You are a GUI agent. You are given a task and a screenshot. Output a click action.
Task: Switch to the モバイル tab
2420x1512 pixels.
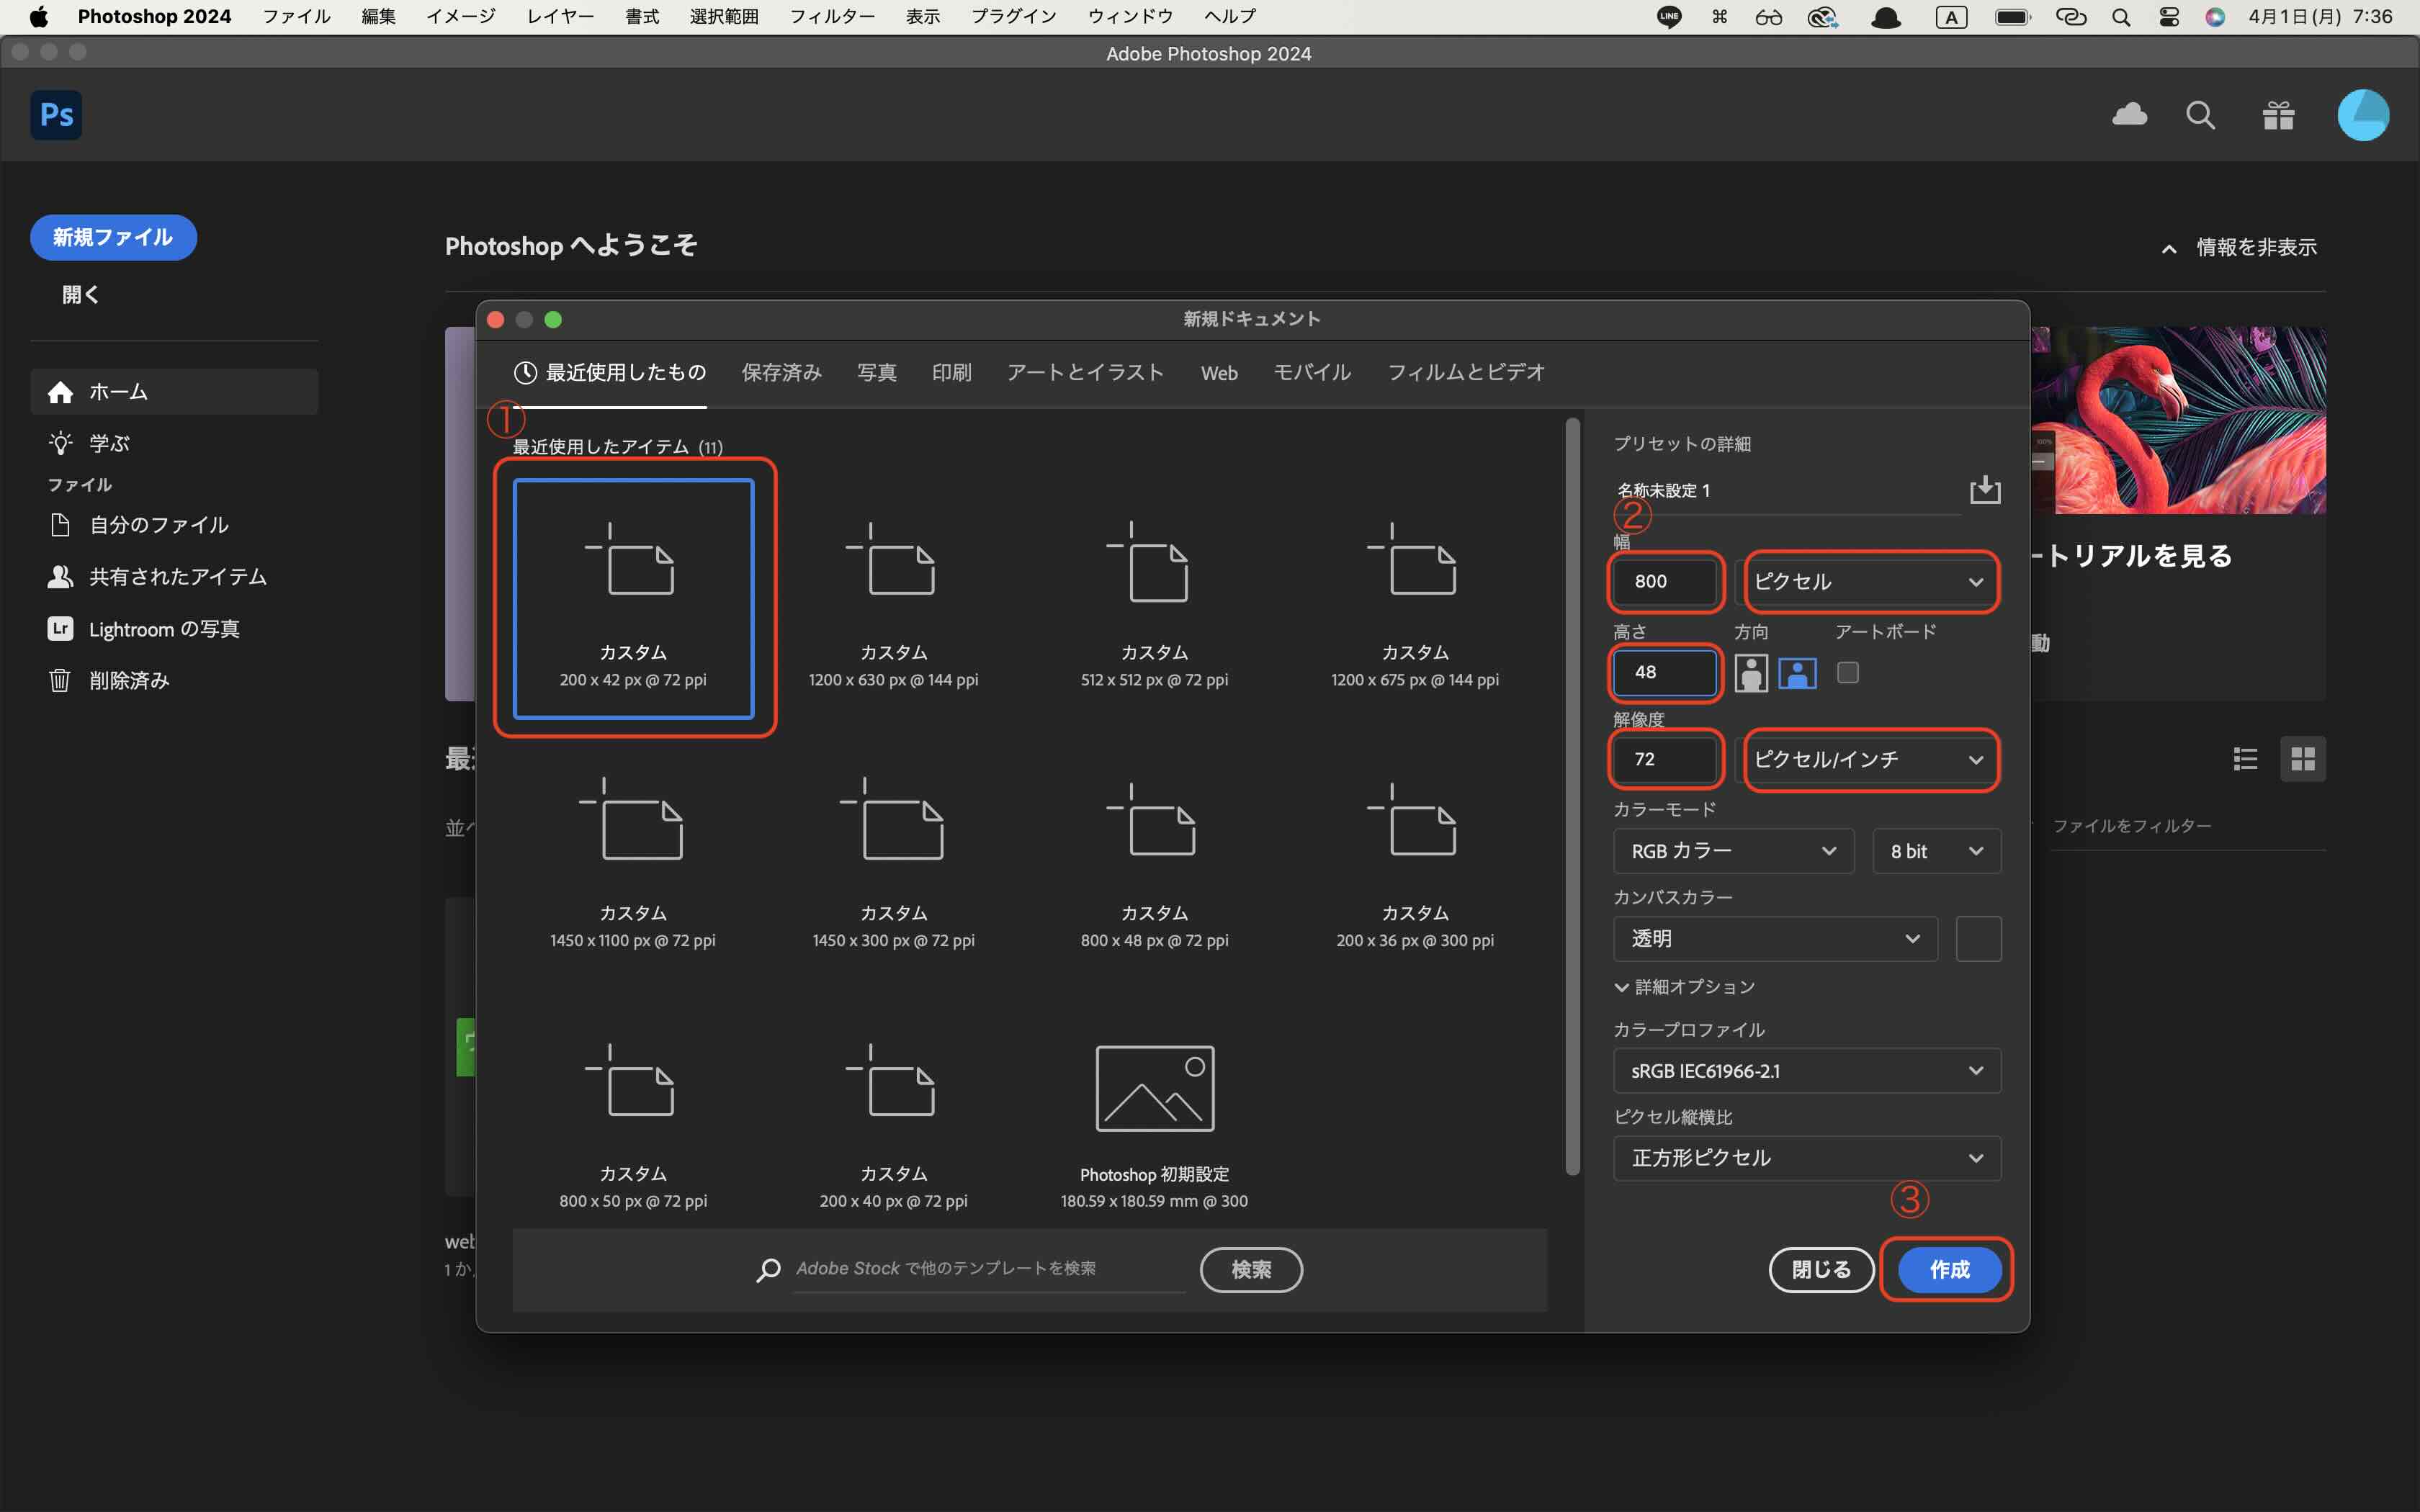(1312, 373)
